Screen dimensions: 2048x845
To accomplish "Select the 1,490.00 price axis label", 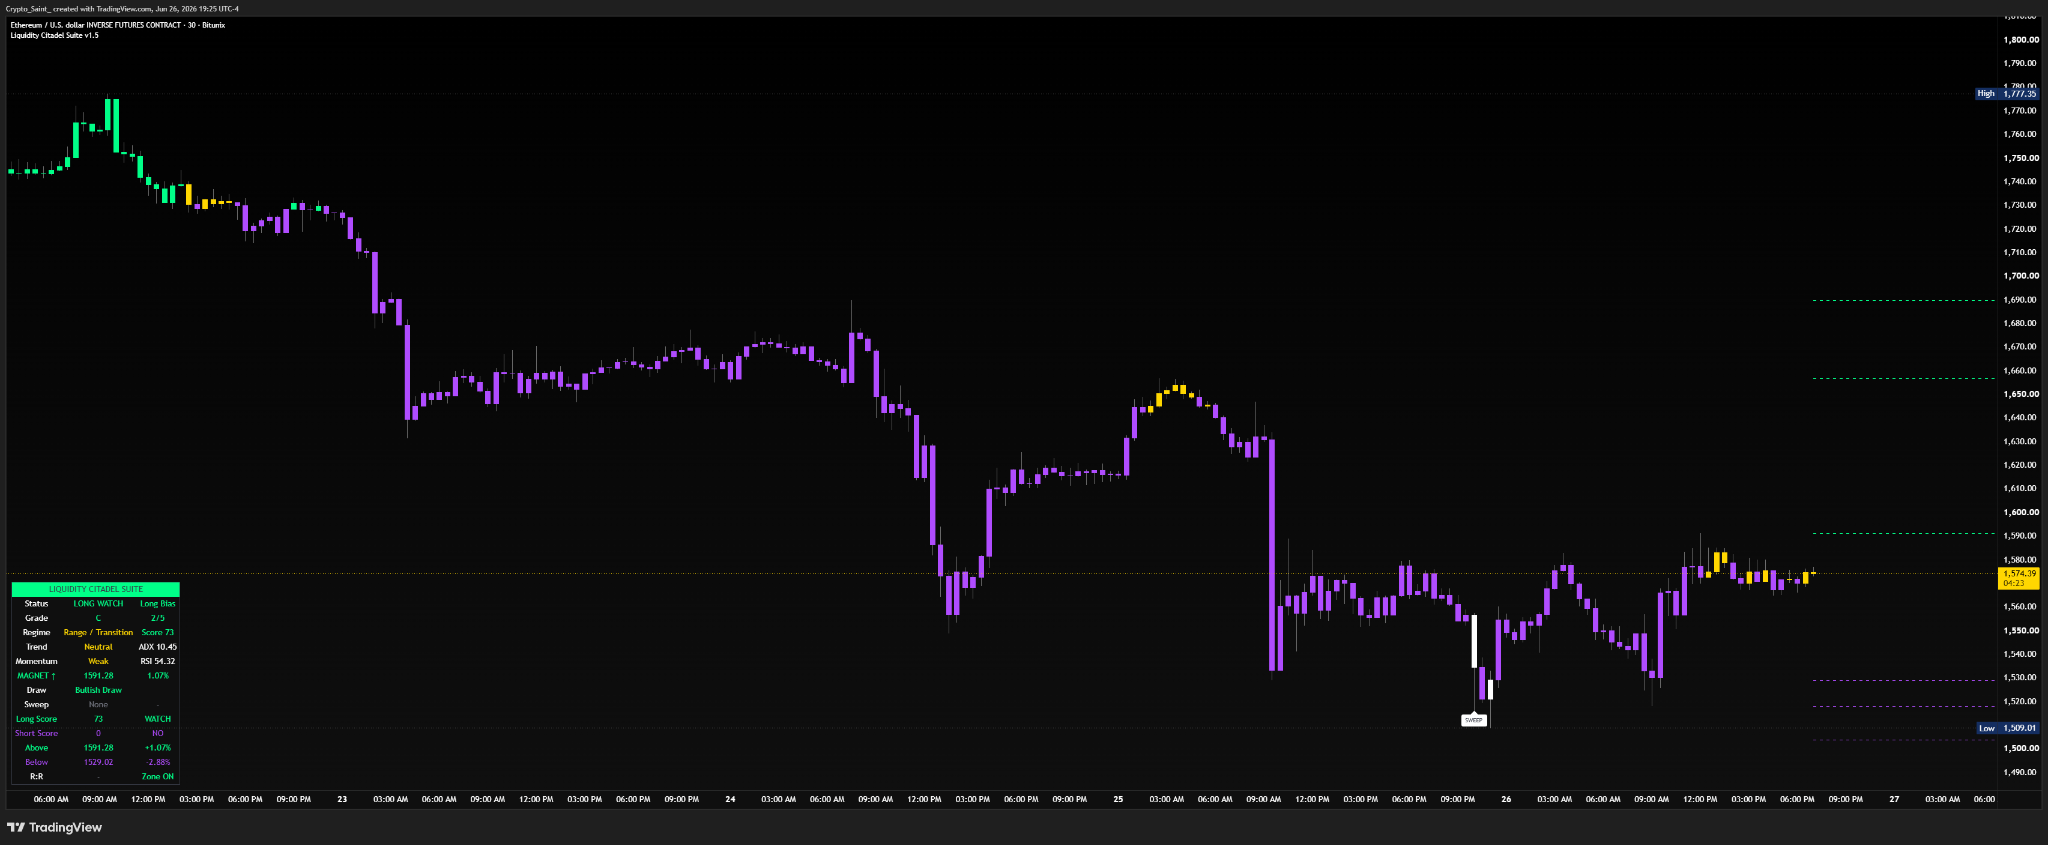I will 2021,772.
